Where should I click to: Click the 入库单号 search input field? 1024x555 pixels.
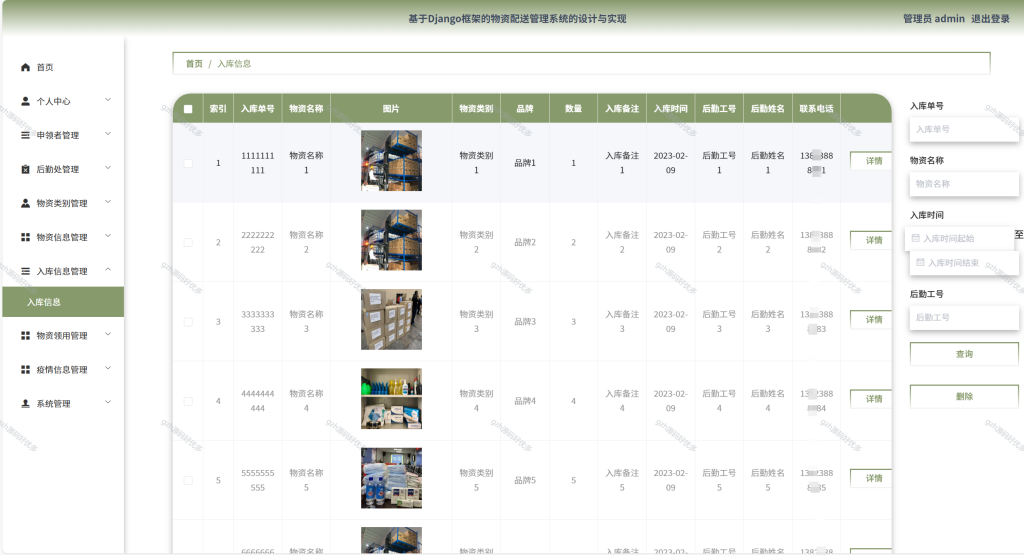coord(964,129)
